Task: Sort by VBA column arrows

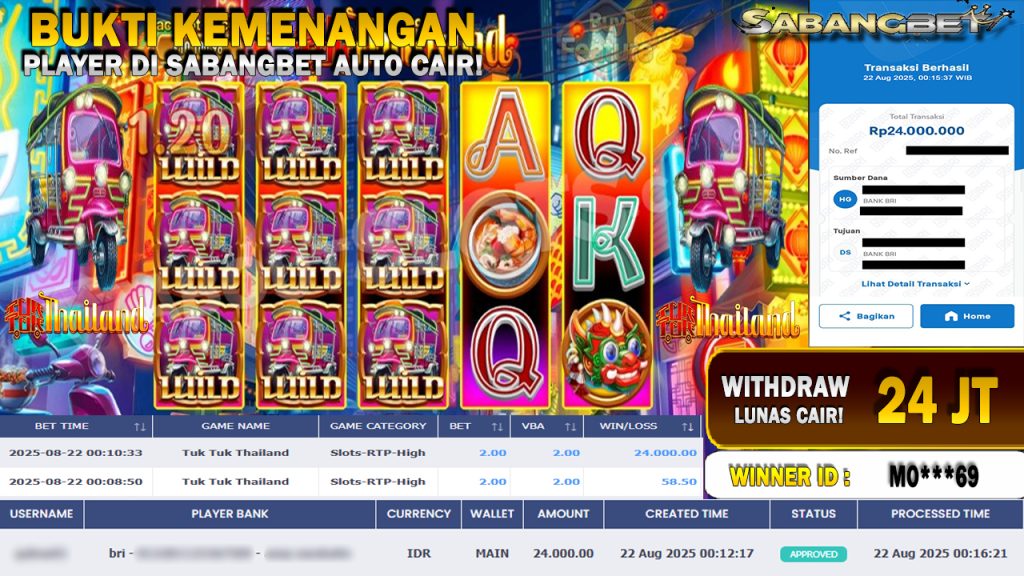Action: tap(570, 426)
